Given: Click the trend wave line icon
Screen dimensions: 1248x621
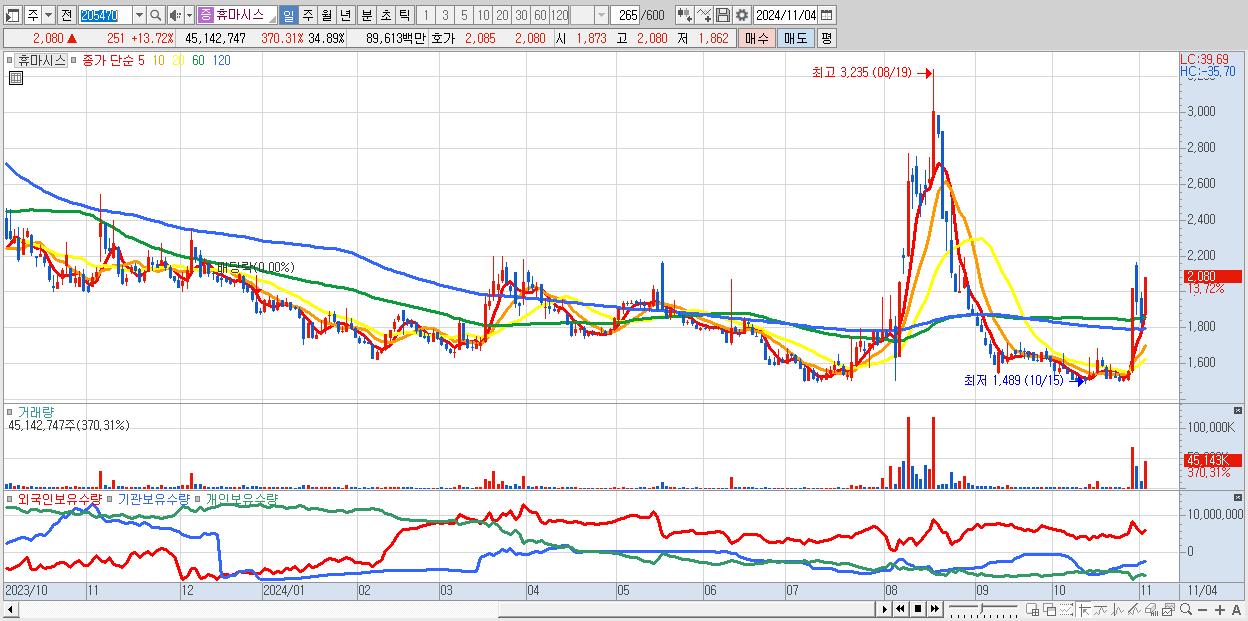Looking at the screenshot, I should (1101, 610).
